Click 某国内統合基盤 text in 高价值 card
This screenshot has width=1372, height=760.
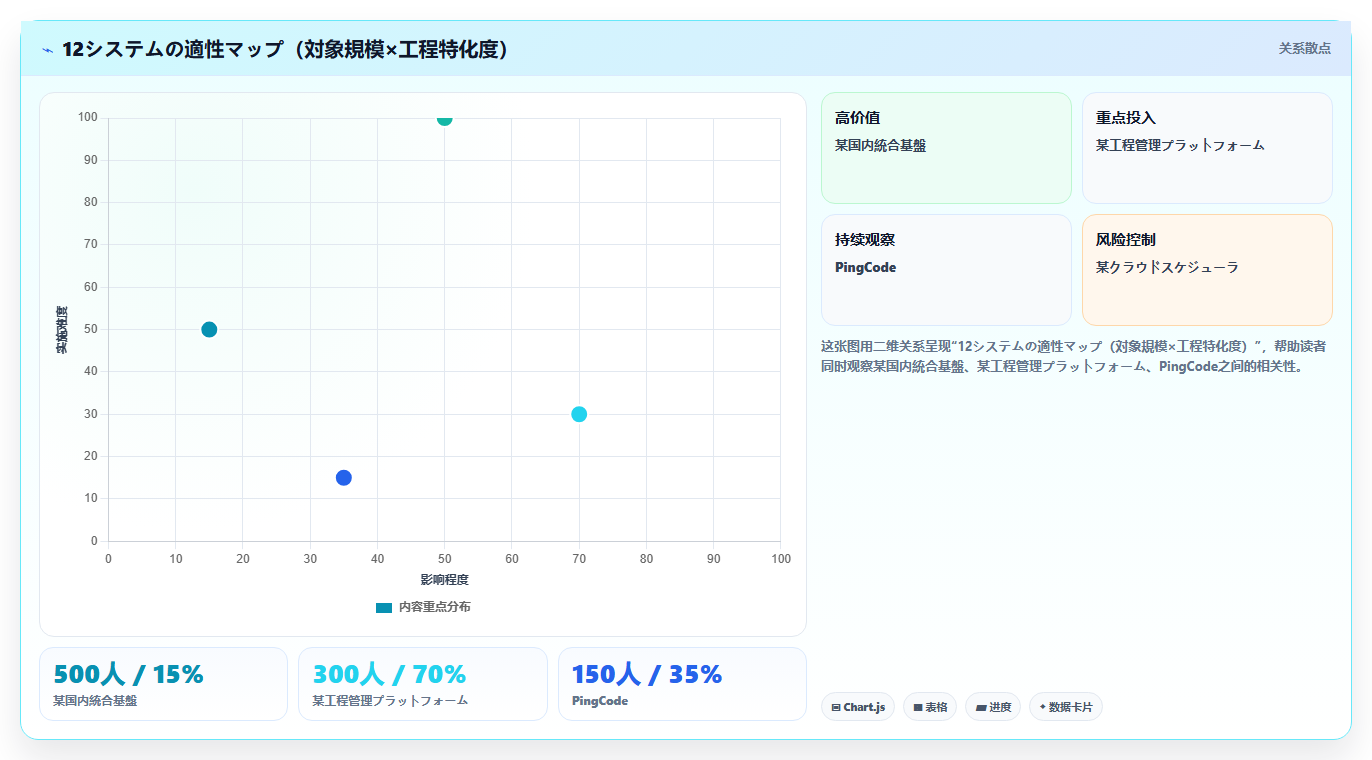pyautogui.click(x=880, y=145)
